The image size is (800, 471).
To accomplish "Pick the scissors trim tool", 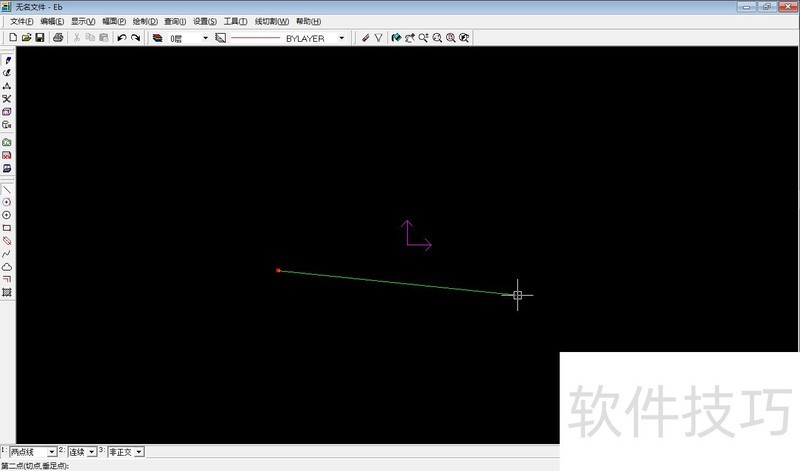I will coord(7,98).
